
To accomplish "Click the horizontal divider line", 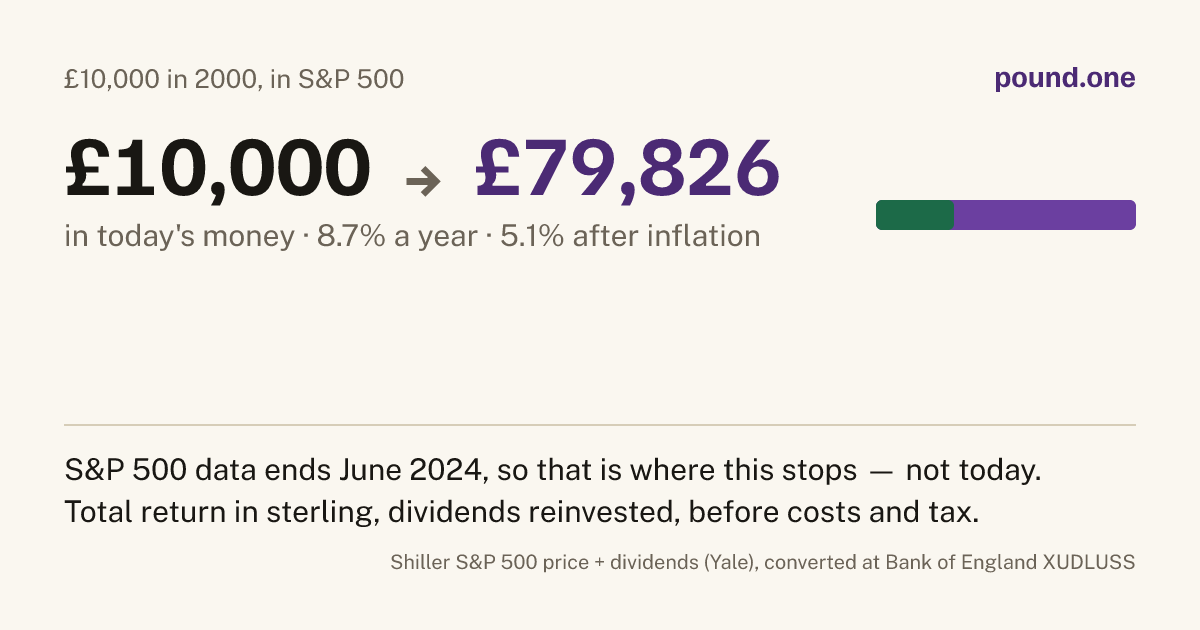I will pos(600,425).
